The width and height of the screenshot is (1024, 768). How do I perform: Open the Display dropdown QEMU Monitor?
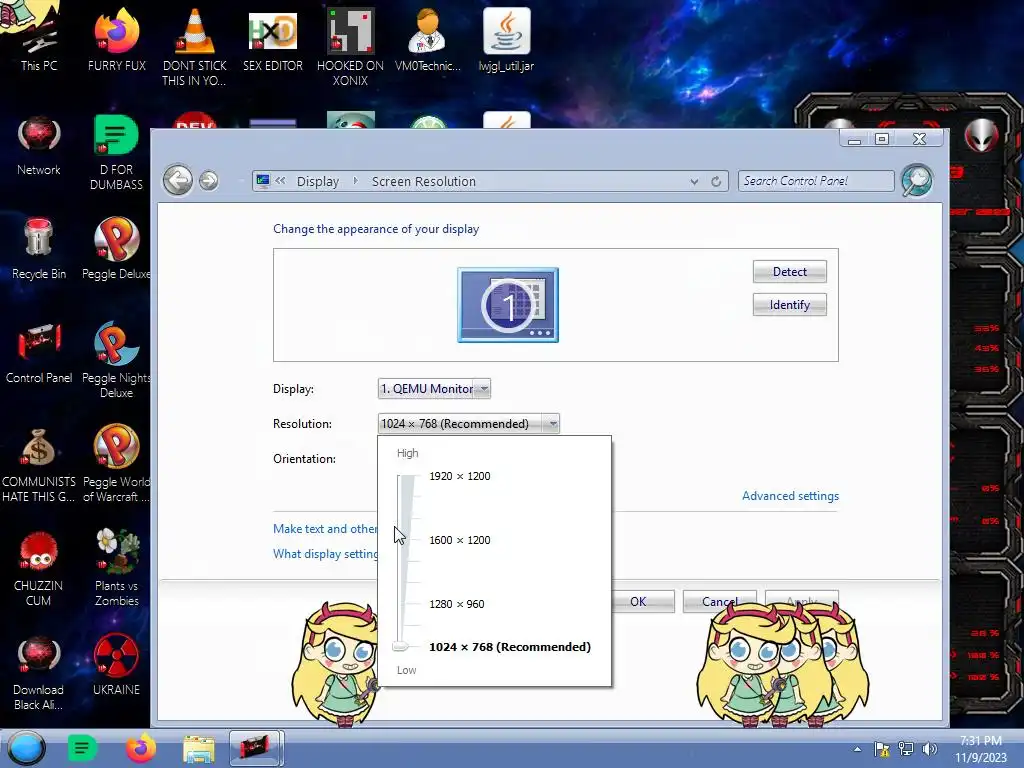coord(434,389)
